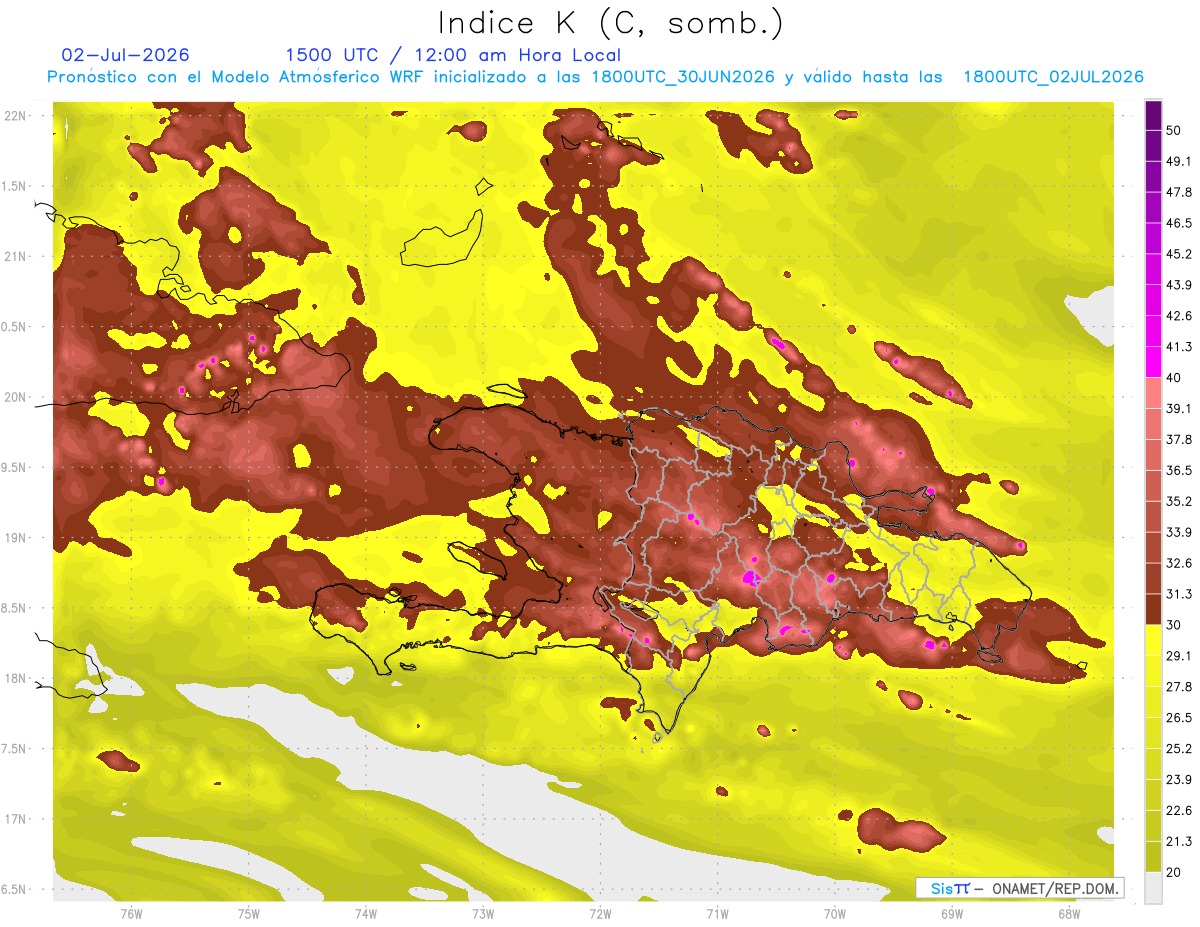This screenshot has width=1200, height=927.
Task: Pick the magenta swatch between 40 and 41.3
Action: [x=1153, y=362]
